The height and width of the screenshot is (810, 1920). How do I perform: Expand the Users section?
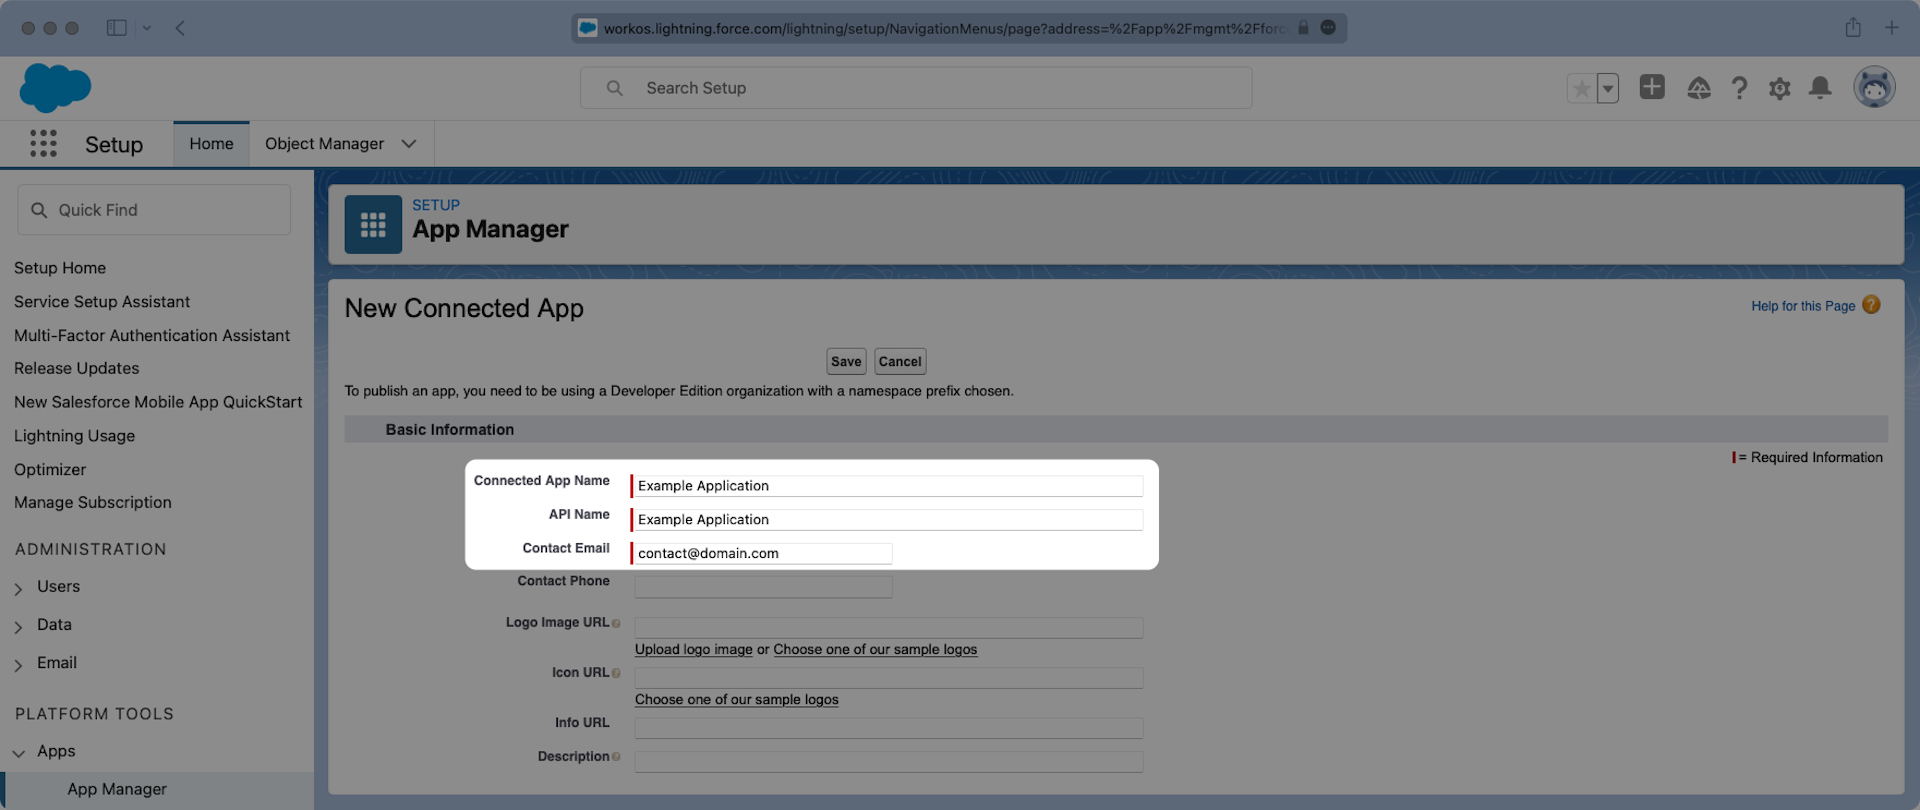point(19,588)
